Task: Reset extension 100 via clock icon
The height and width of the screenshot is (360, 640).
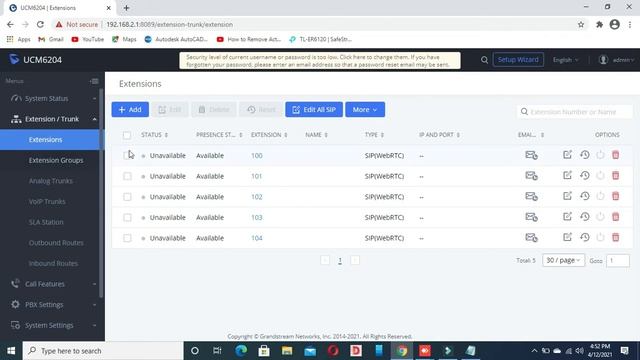Action: click(x=584, y=155)
